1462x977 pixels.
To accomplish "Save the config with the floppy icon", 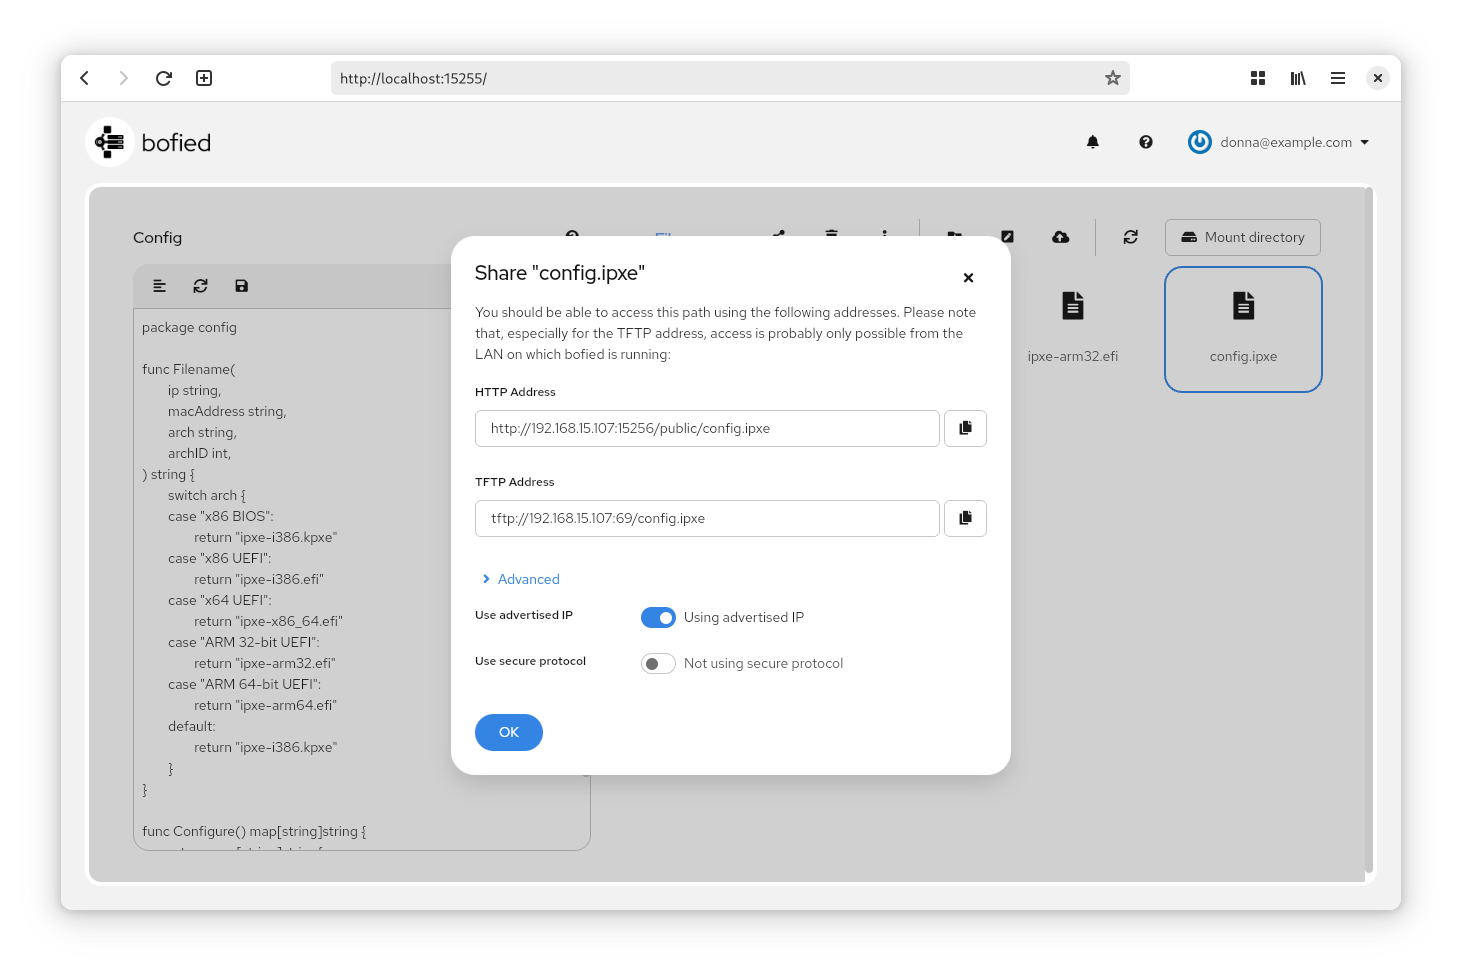I will (241, 286).
